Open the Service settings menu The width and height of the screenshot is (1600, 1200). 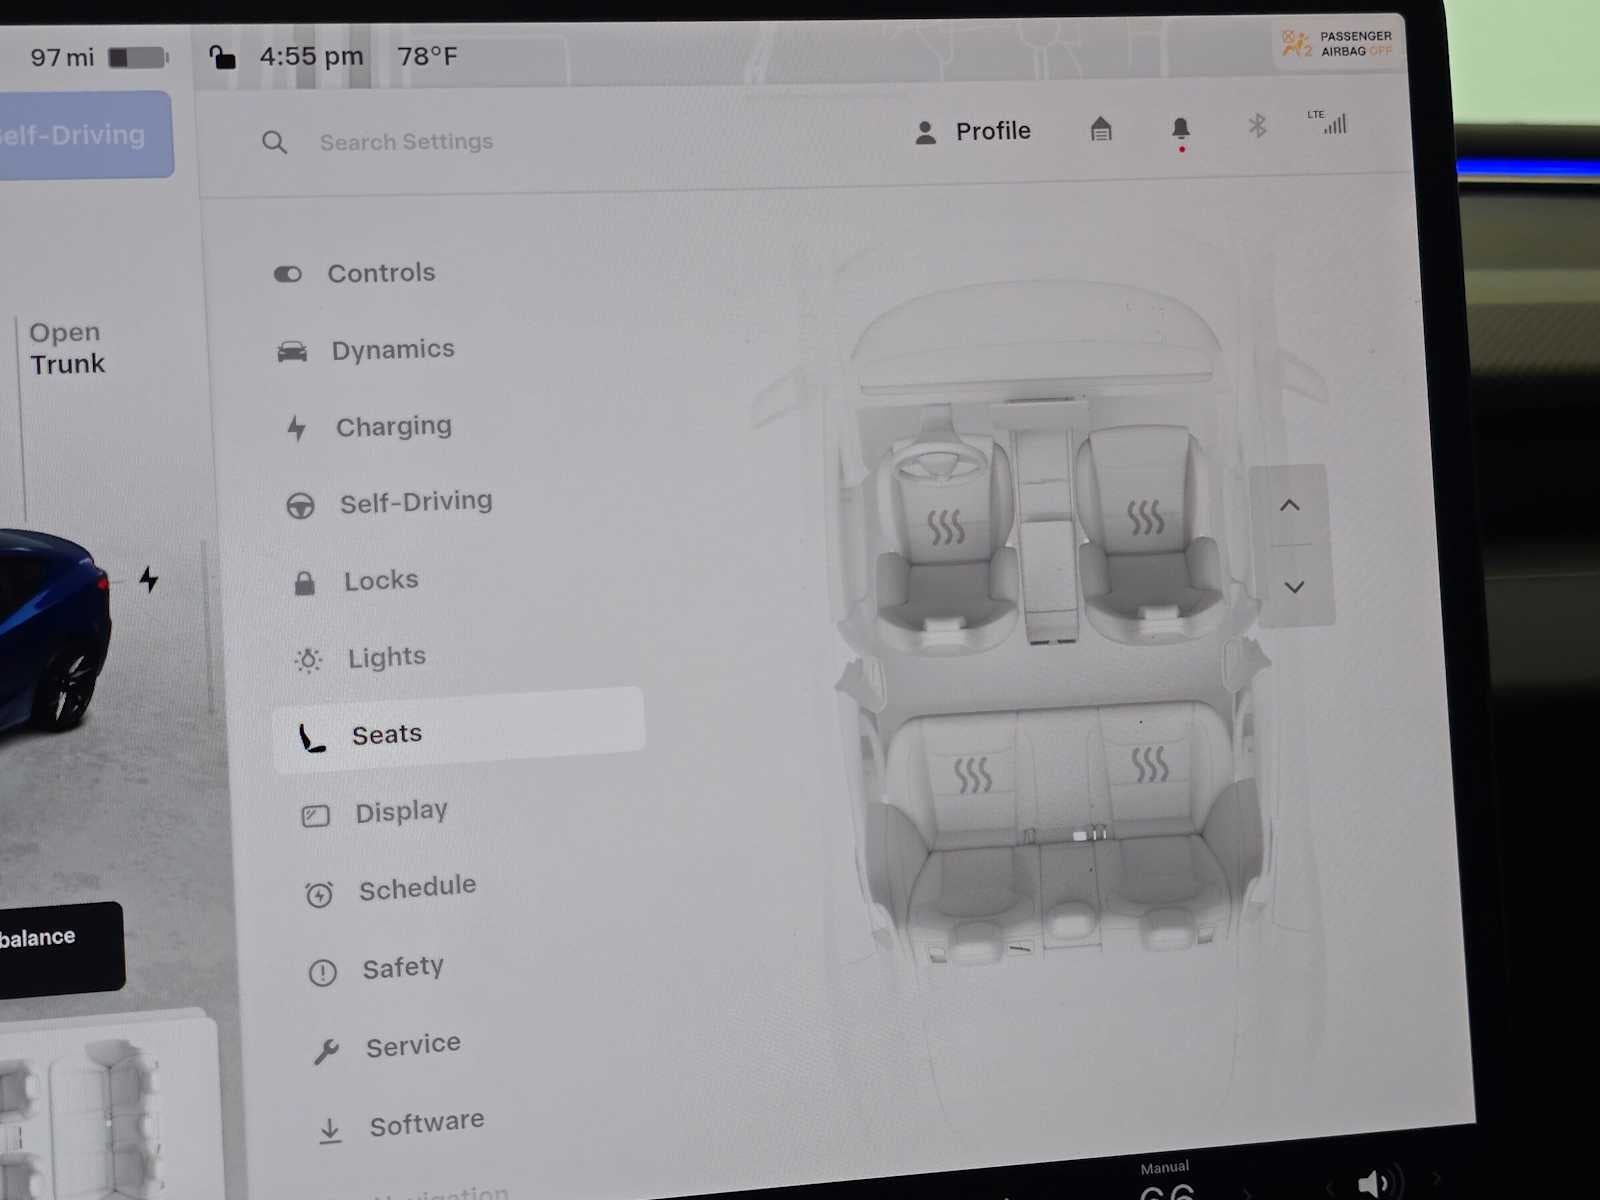pyautogui.click(x=386, y=1047)
